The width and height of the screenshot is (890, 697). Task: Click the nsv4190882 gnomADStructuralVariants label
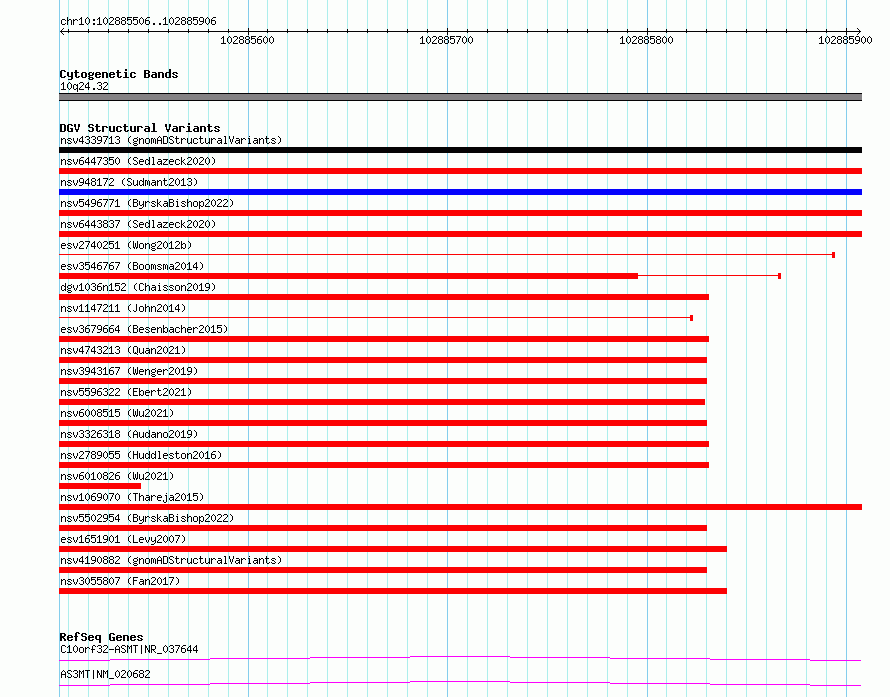(x=171, y=560)
